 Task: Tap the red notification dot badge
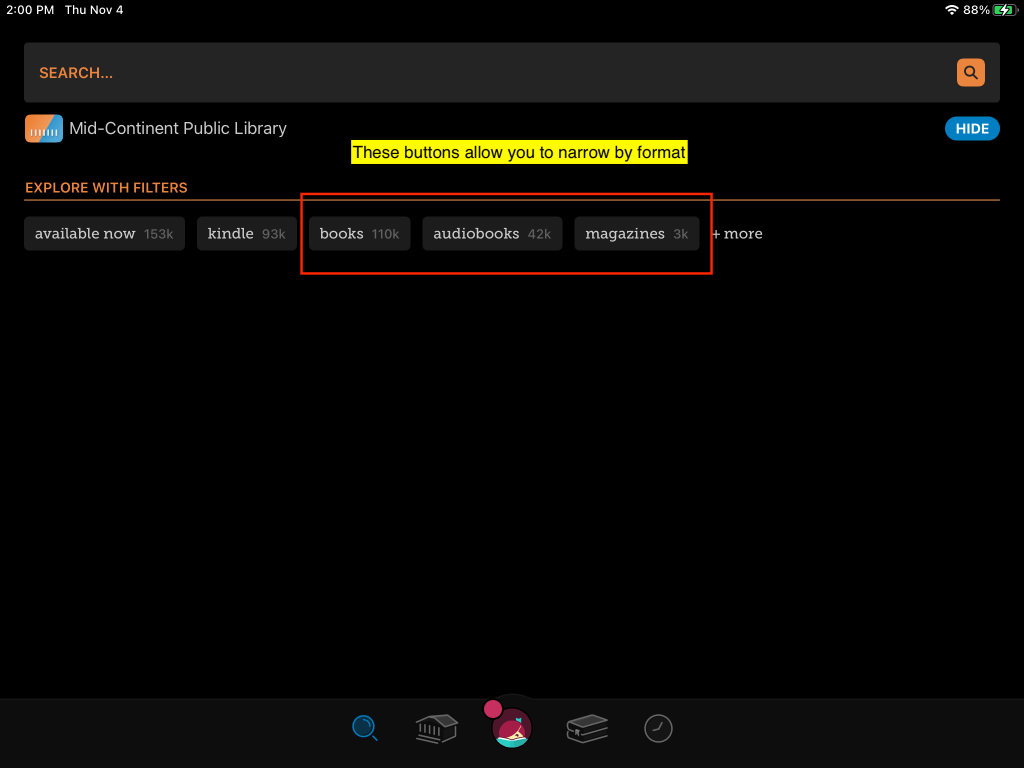pos(492,709)
